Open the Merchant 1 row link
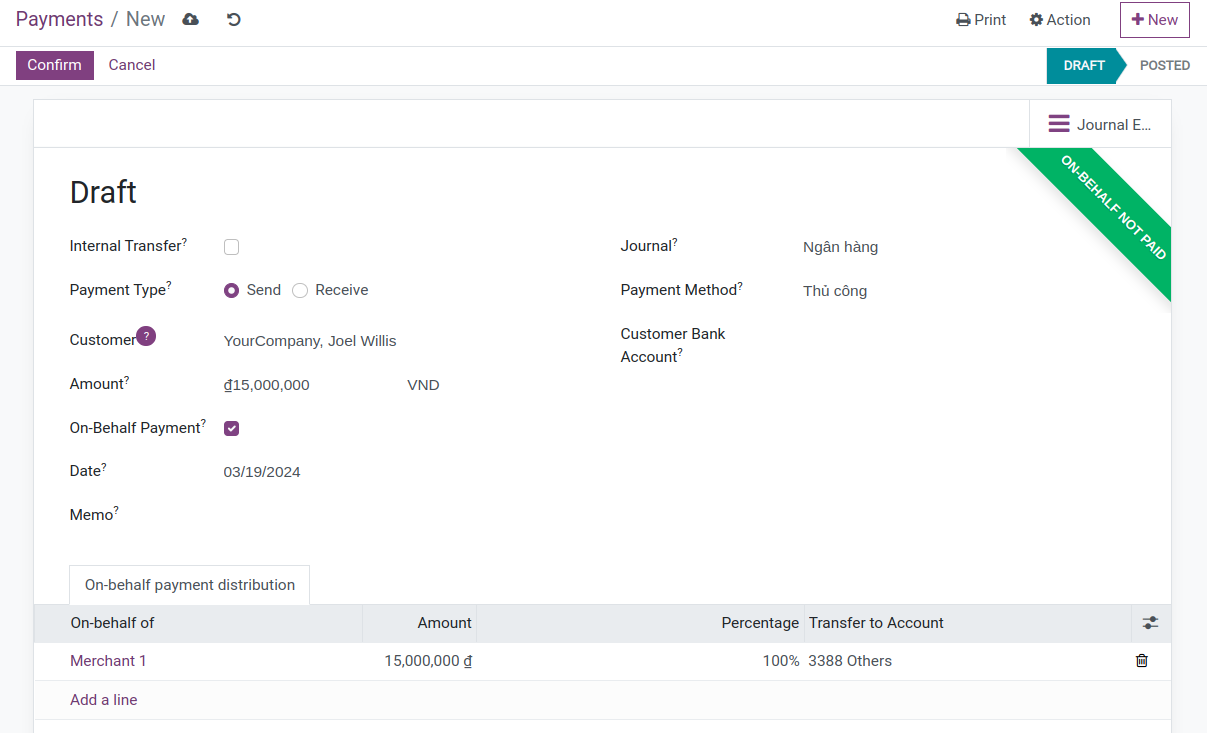Viewport: 1207px width, 733px height. 108,661
